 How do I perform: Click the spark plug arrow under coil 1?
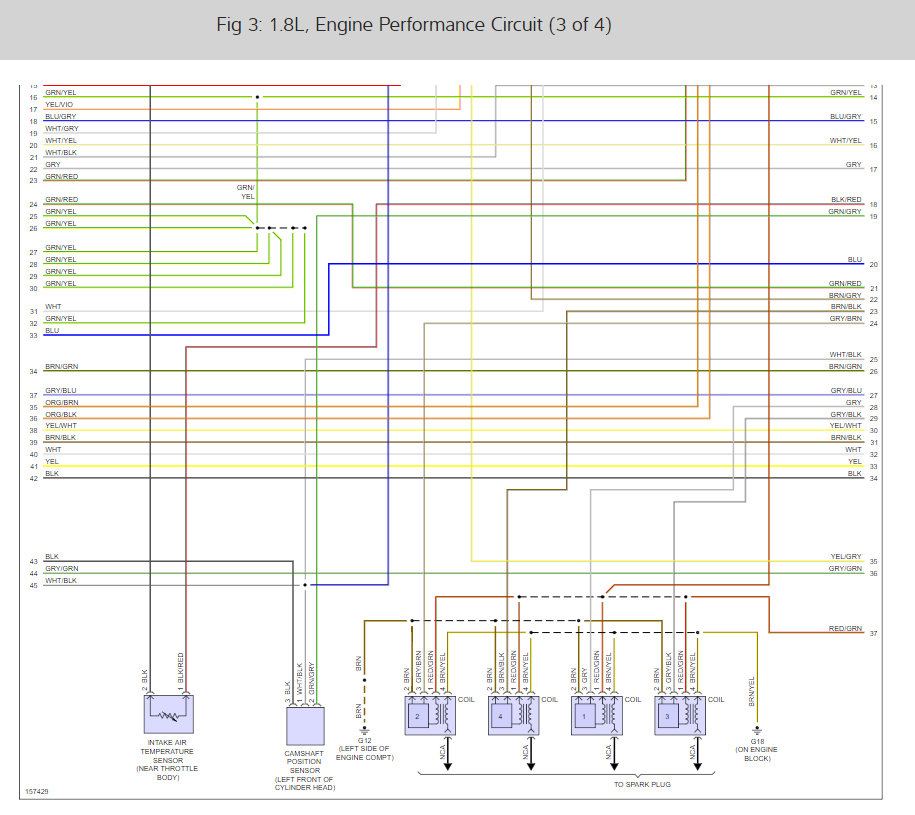point(614,753)
